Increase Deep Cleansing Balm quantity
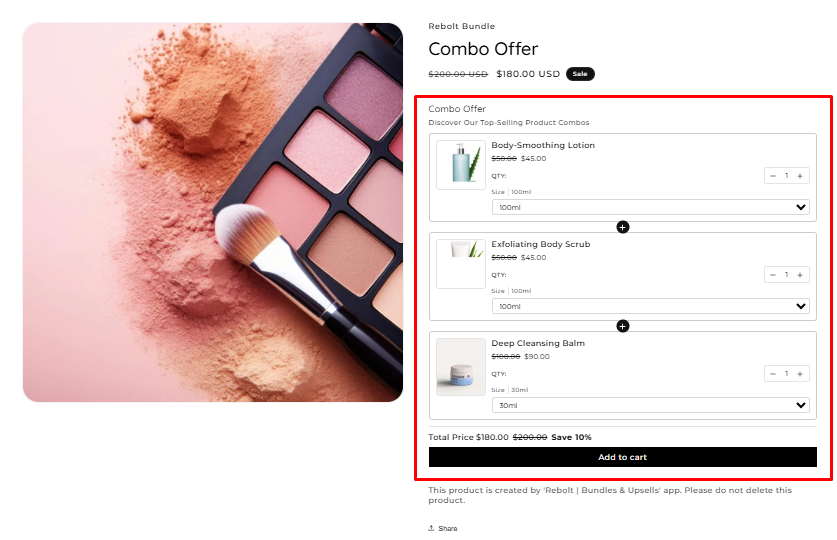Screen dimensions: 837x540 [800, 374]
